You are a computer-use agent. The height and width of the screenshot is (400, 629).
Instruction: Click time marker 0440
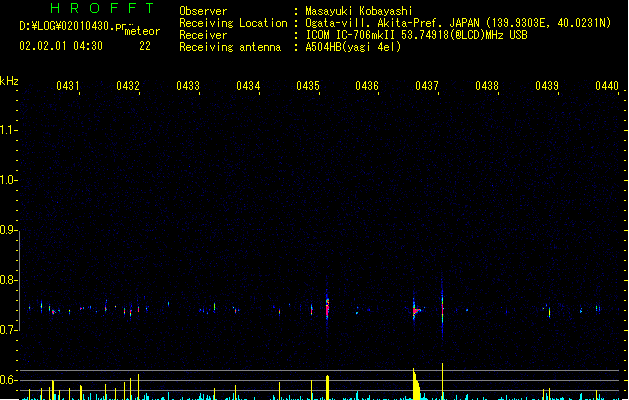pyautogui.click(x=607, y=85)
